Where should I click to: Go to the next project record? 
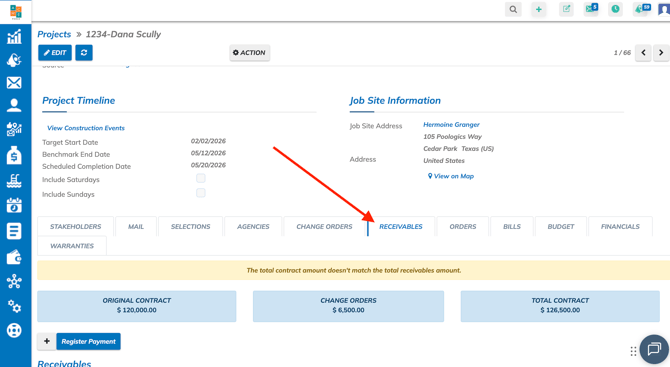click(x=661, y=53)
